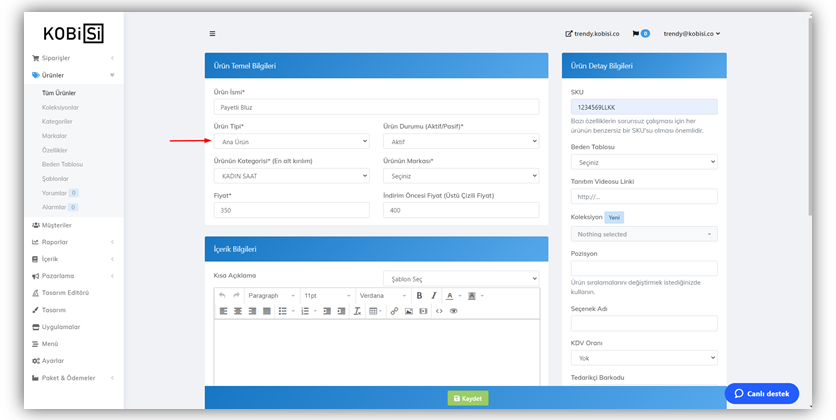The height and width of the screenshot is (420, 836).
Task: Open the Ürün Tipi dropdown
Action: (x=291, y=142)
